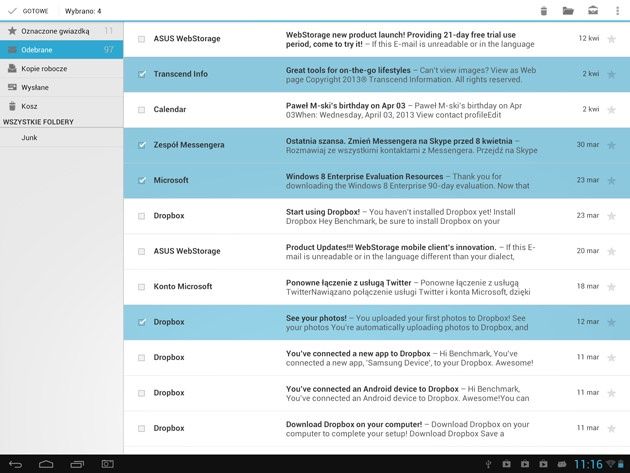Check the Konto Microsoft checkbox
The image size is (630, 473).
141,287
